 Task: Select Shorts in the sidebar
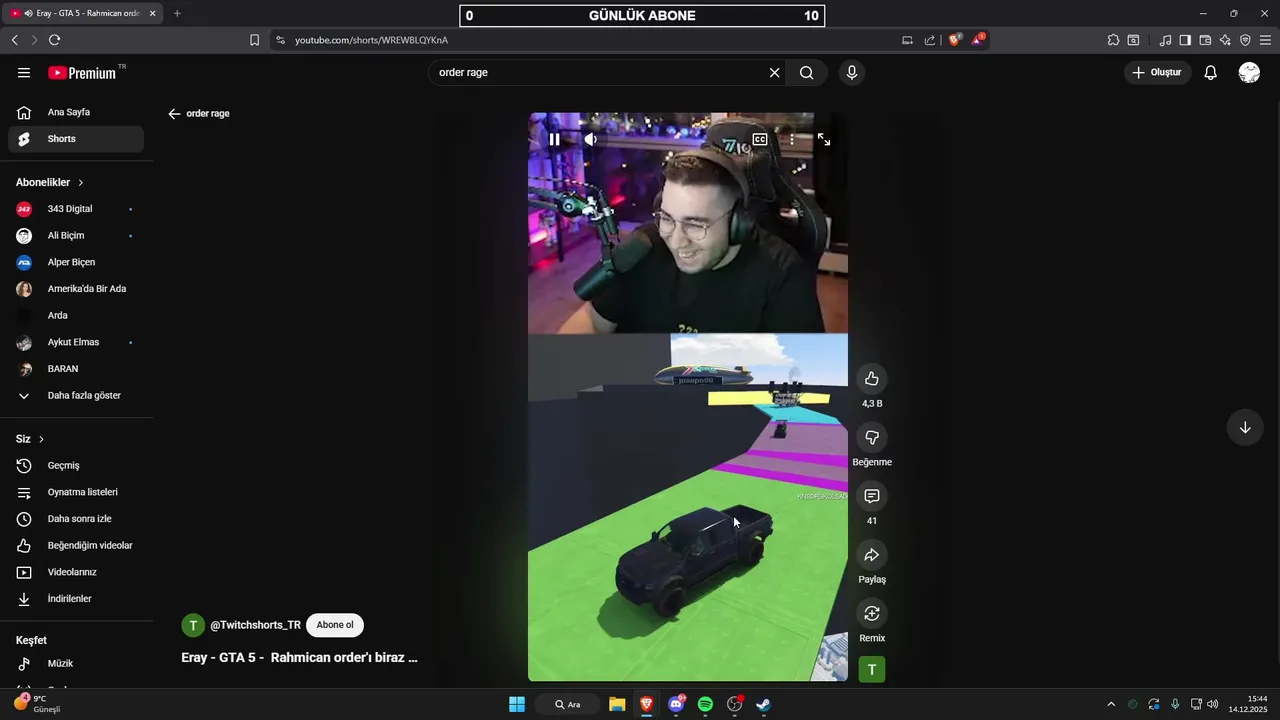76,139
